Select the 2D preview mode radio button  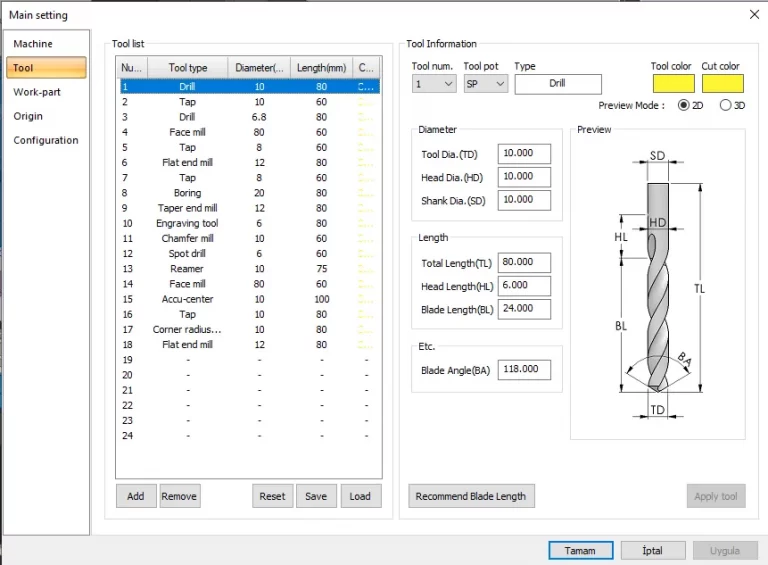click(684, 106)
